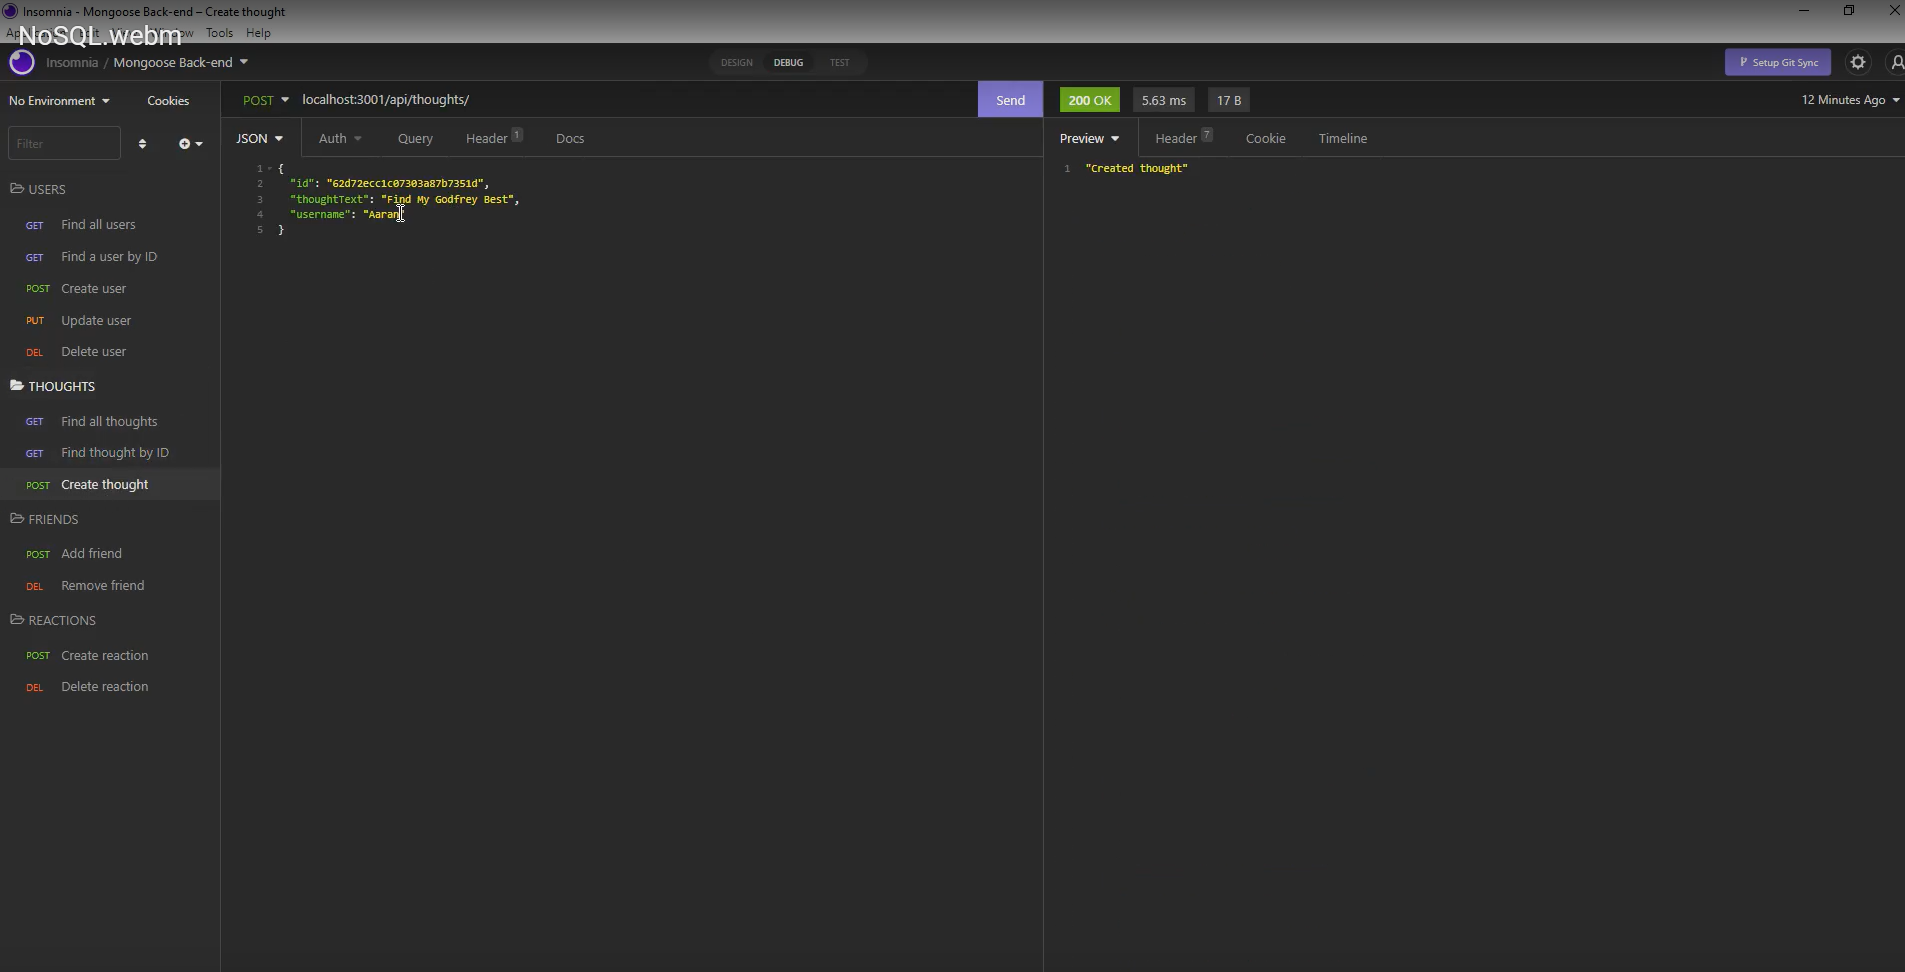
Task: Collapse the THOUGHTS folder
Action: coord(52,386)
